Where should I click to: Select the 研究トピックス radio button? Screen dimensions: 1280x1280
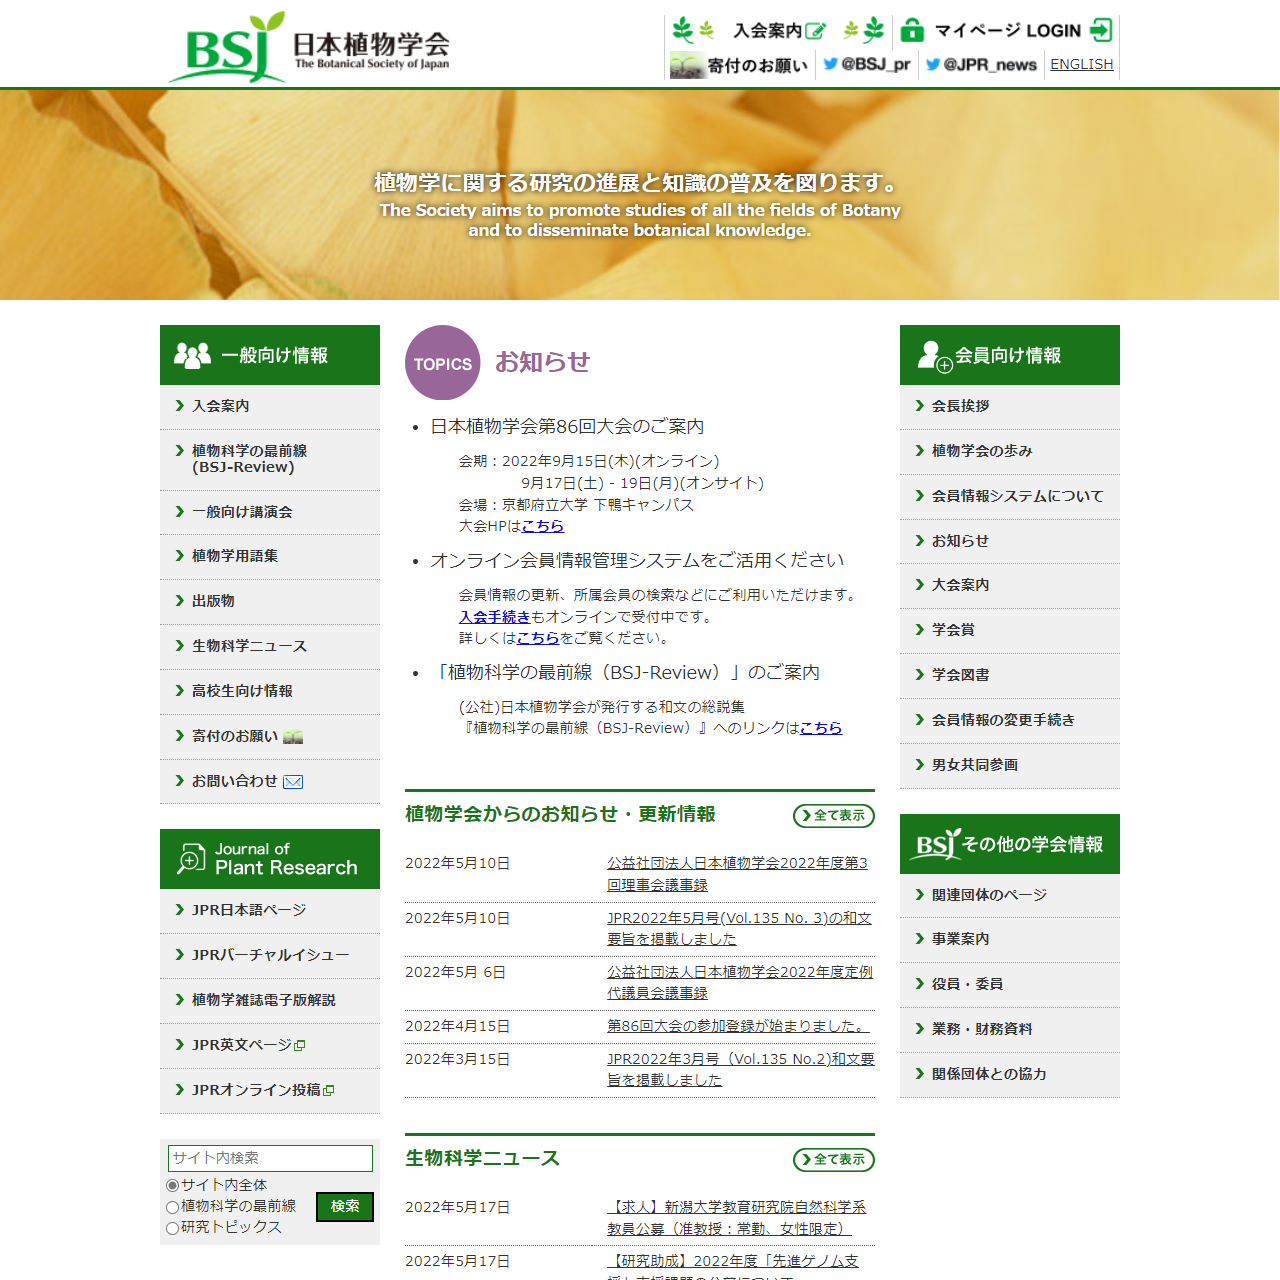[x=173, y=1228]
